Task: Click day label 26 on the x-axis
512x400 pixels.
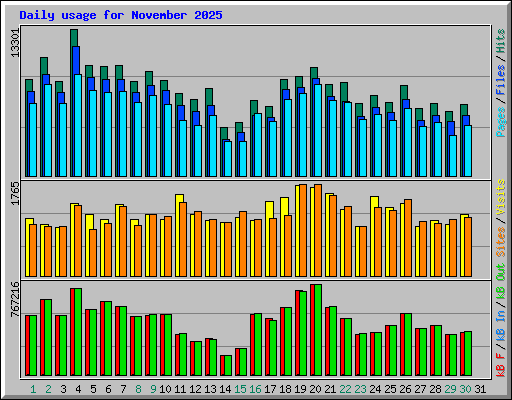Action: [405, 389]
